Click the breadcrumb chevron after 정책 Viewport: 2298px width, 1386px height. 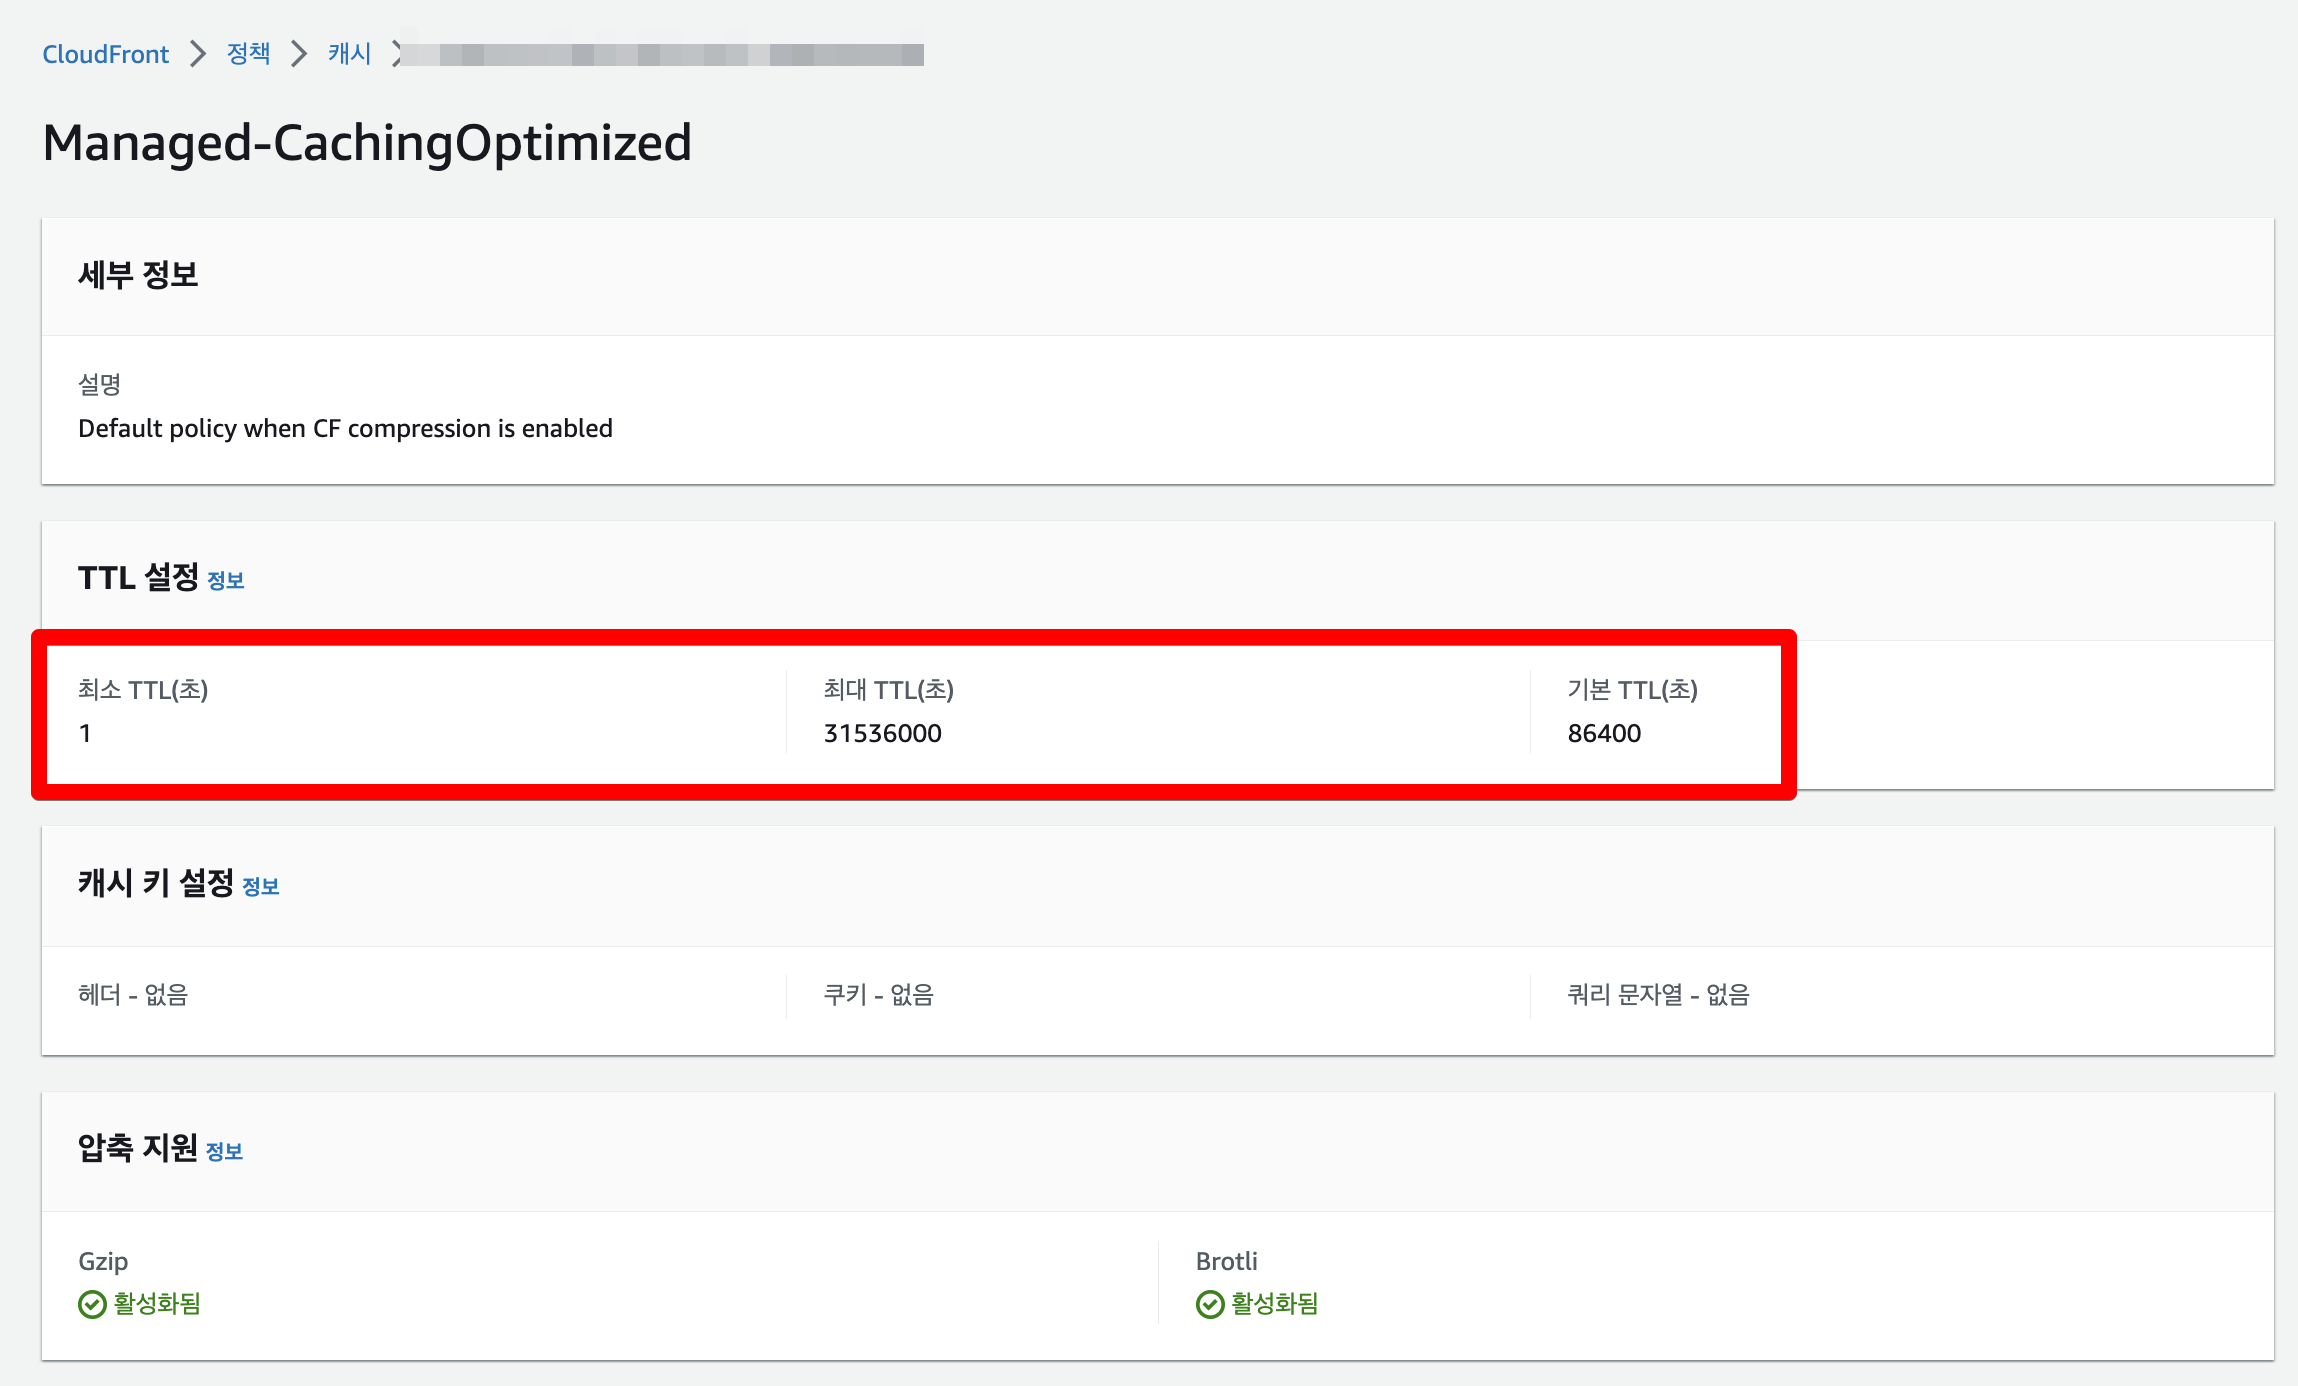pyautogui.click(x=299, y=54)
